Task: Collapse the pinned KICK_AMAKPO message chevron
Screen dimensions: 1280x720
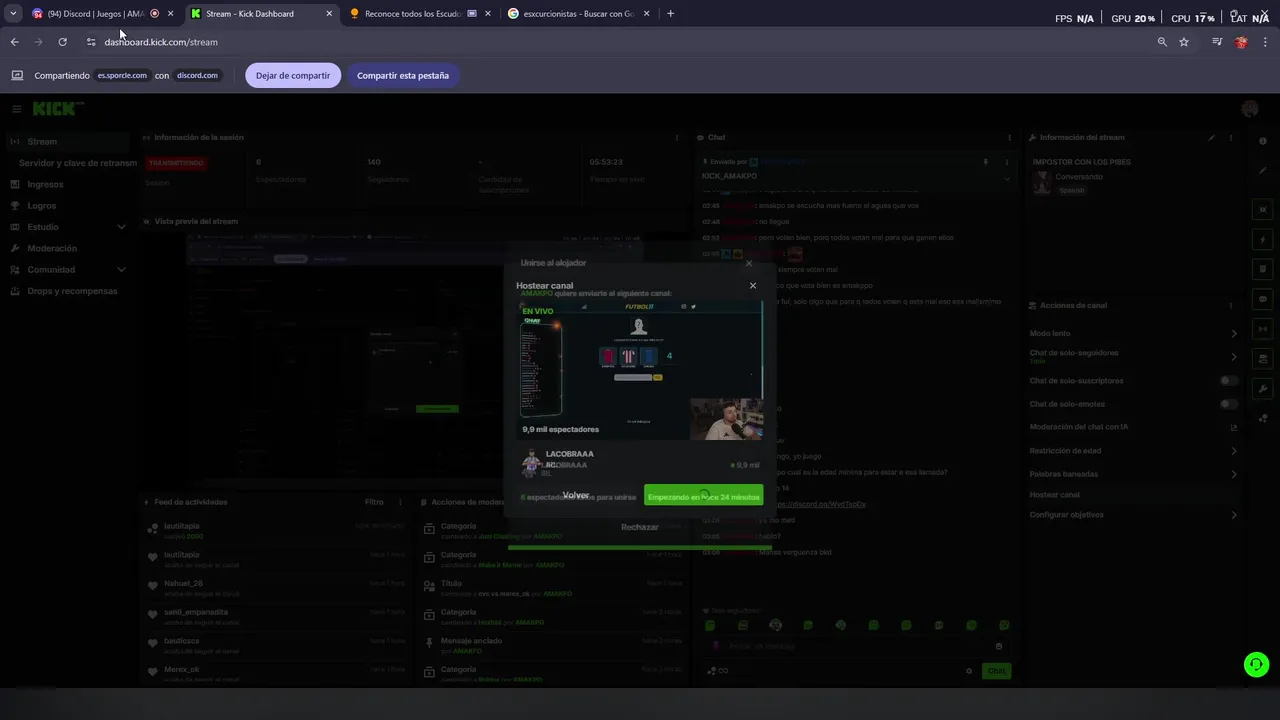Action: [1007, 178]
